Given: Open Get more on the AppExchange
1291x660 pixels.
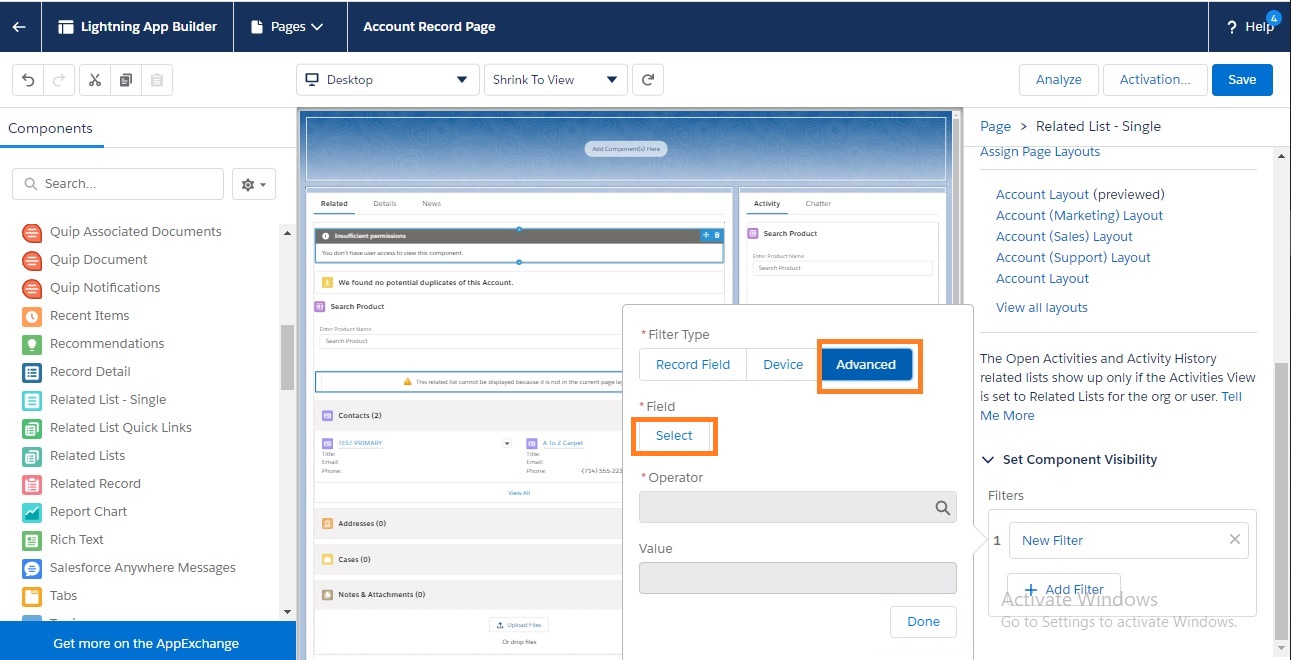Looking at the screenshot, I should pyautogui.click(x=146, y=643).
